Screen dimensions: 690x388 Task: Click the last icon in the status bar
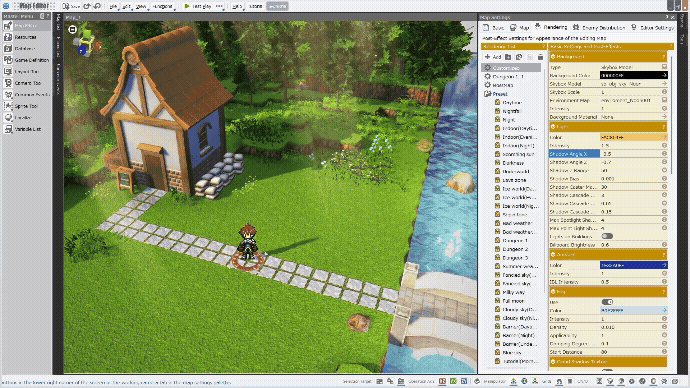point(675,381)
